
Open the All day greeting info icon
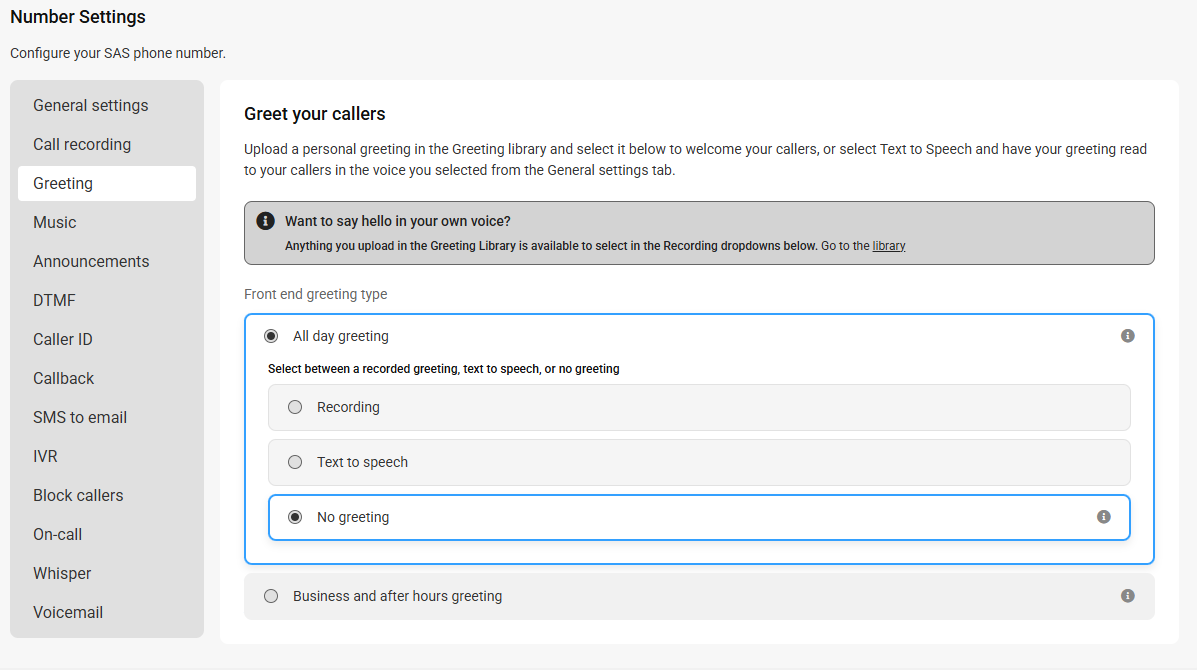pyautogui.click(x=1128, y=336)
